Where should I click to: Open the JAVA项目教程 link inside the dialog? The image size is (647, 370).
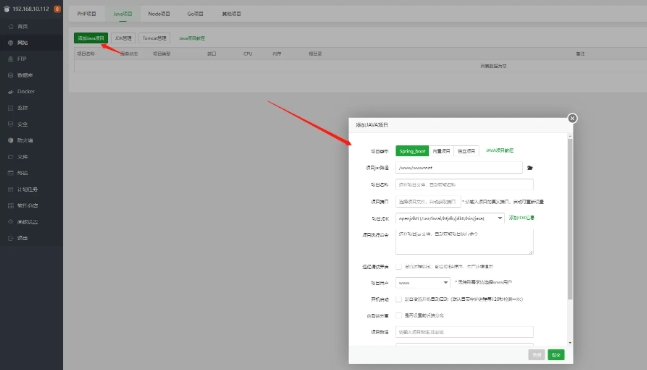click(x=500, y=151)
